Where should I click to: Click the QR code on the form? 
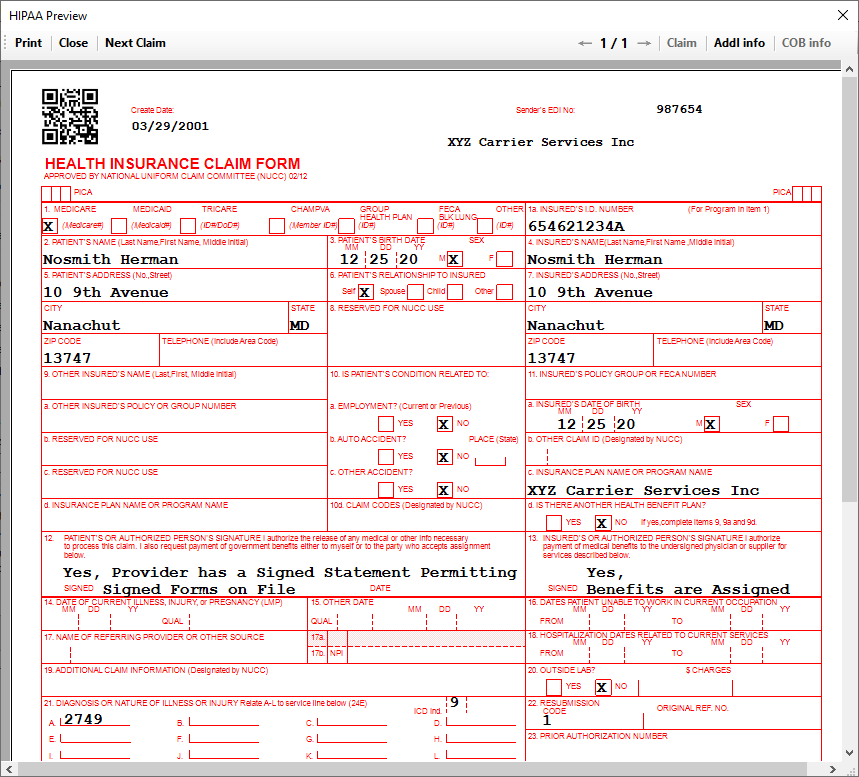(x=70, y=117)
